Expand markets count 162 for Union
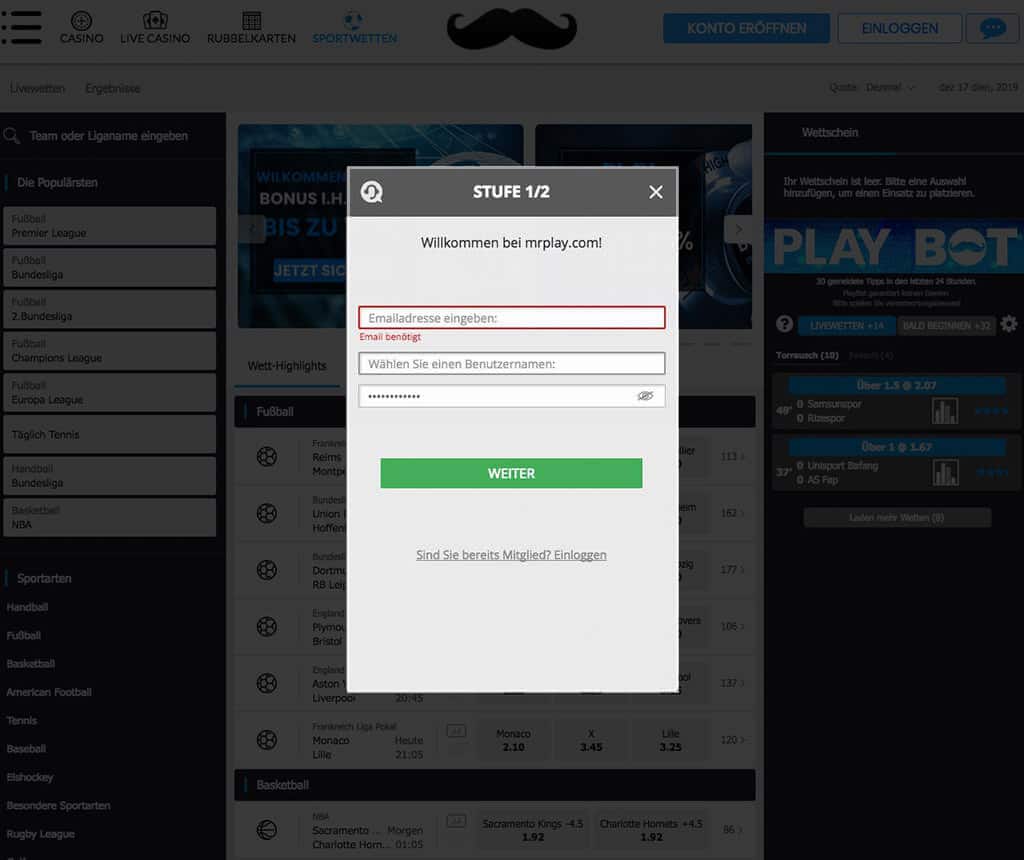 tap(732, 513)
